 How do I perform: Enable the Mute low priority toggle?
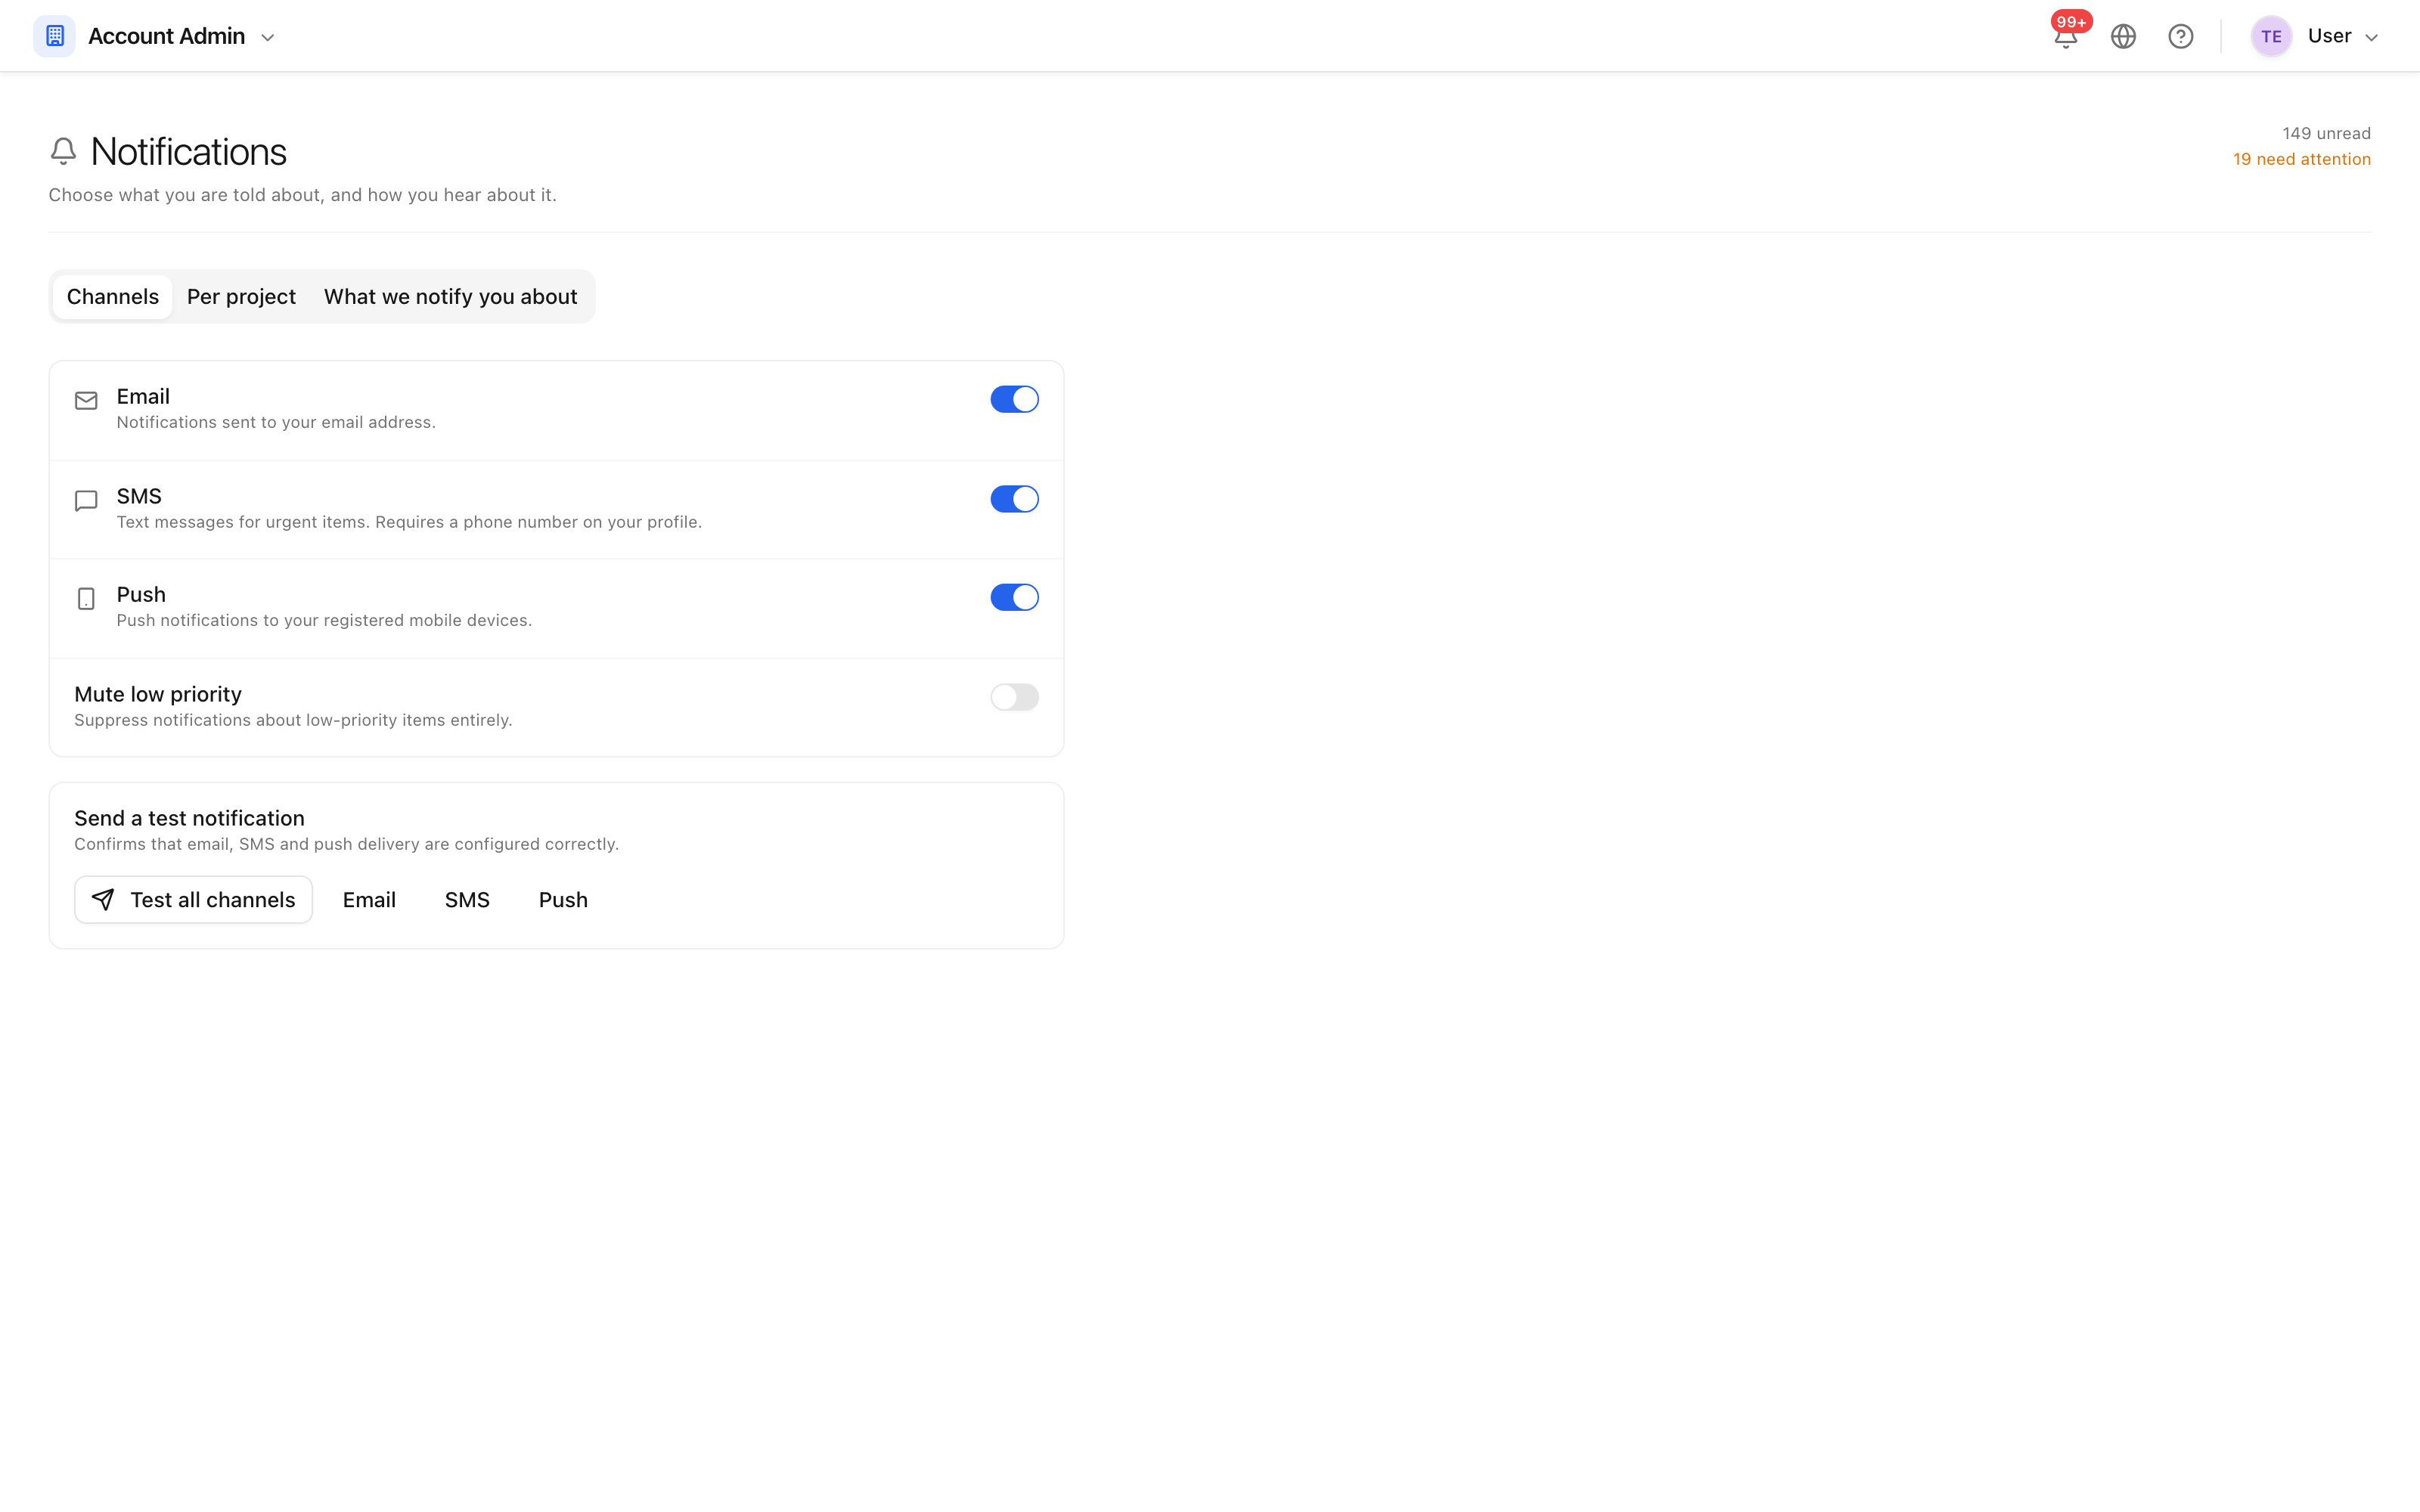point(1014,697)
